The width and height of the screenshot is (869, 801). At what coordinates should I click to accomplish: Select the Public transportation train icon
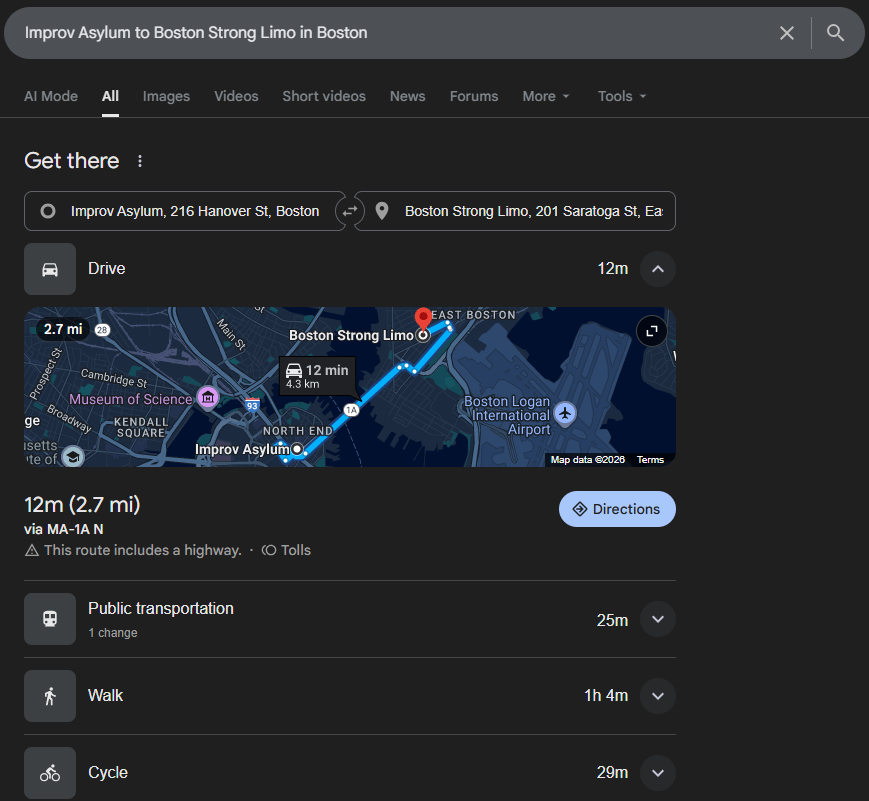(50, 619)
